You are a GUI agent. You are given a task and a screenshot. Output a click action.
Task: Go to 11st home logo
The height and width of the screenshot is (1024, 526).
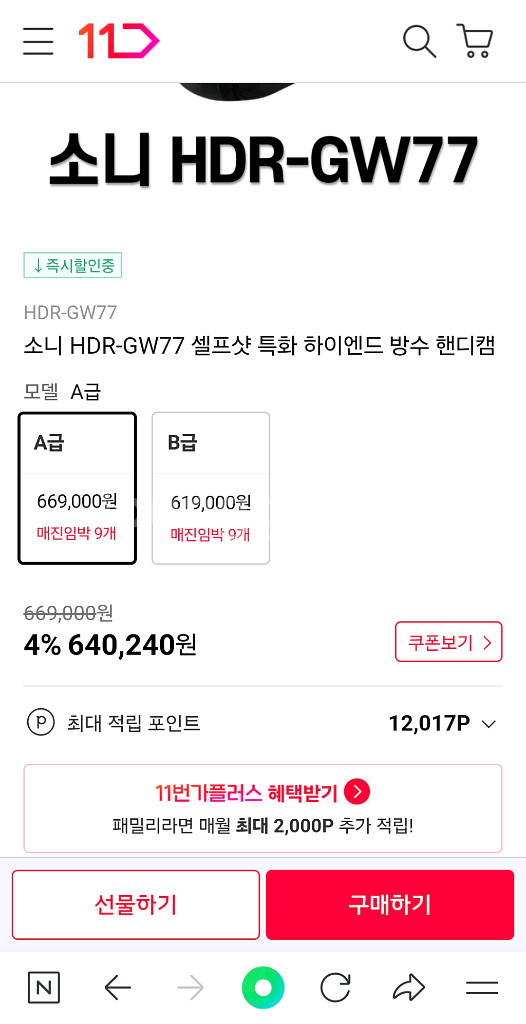pos(118,40)
